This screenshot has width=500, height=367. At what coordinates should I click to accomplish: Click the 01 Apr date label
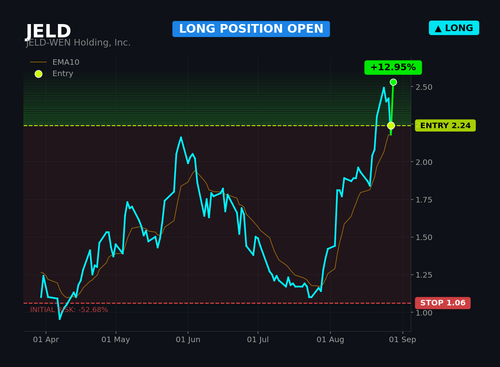[x=46, y=340]
